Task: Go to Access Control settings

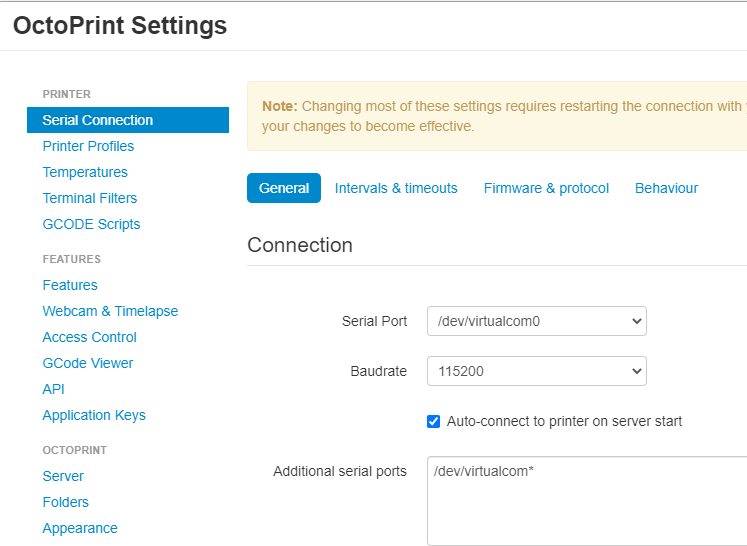Action: [x=90, y=337]
